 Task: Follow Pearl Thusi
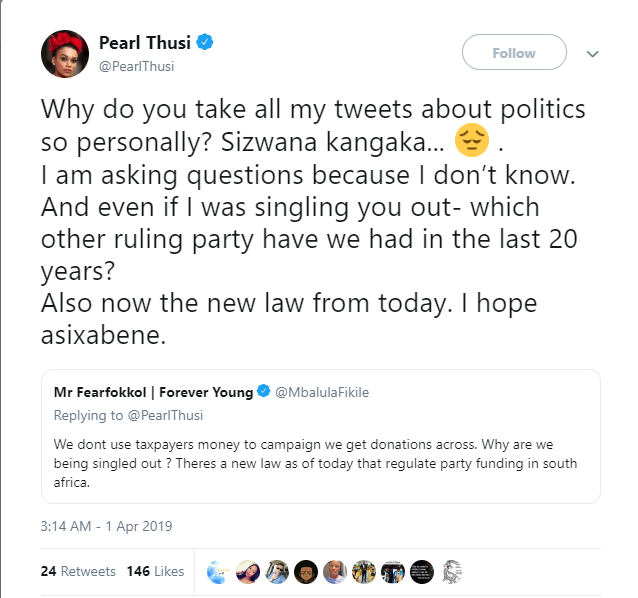[514, 53]
